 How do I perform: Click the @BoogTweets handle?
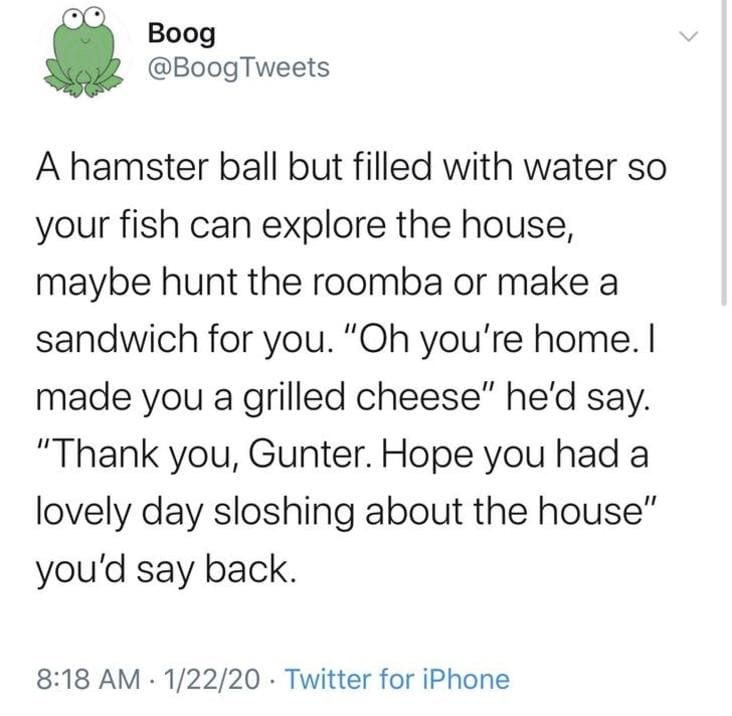point(237,68)
